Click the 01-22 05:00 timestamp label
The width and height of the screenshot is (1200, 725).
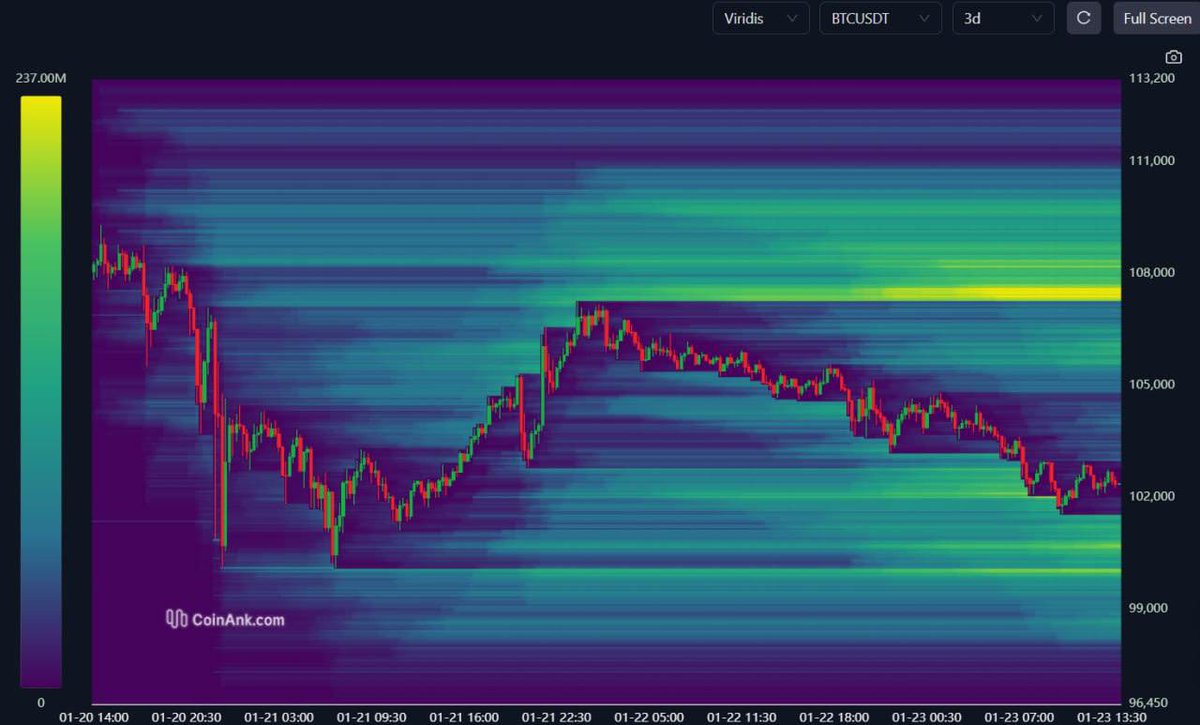(648, 716)
